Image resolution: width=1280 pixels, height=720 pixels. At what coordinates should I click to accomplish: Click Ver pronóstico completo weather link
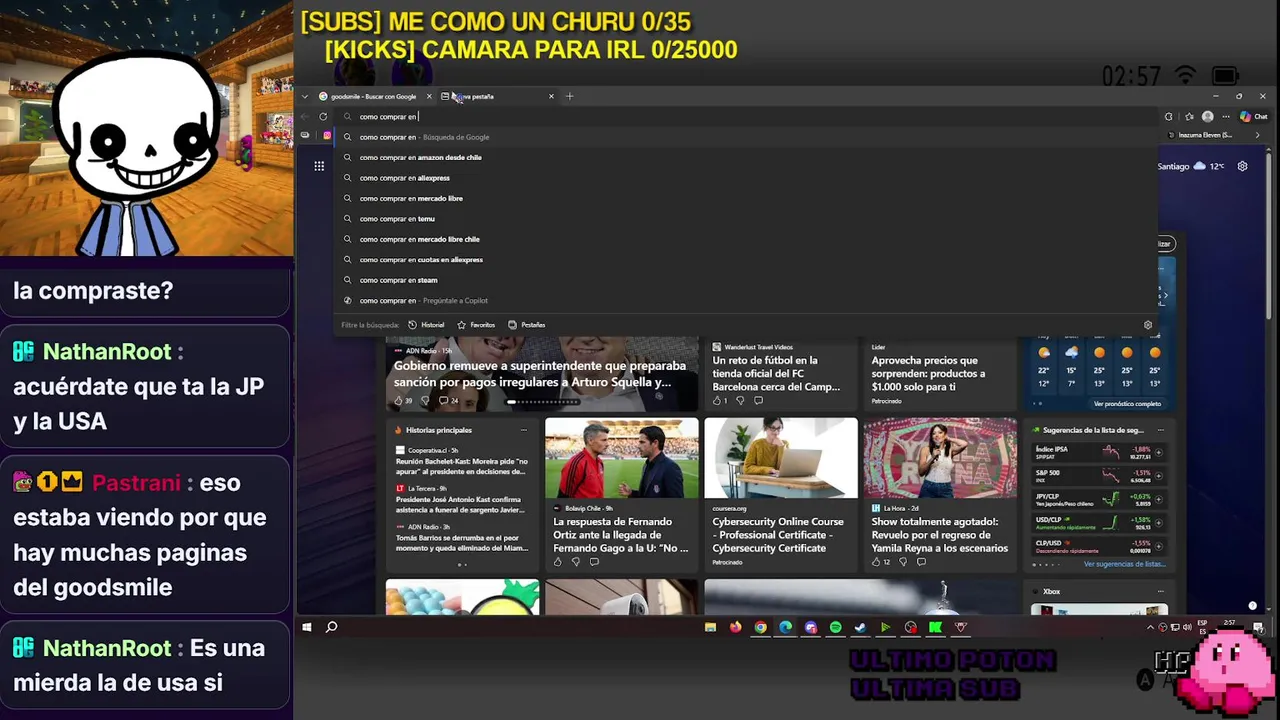pyautogui.click(x=1127, y=404)
